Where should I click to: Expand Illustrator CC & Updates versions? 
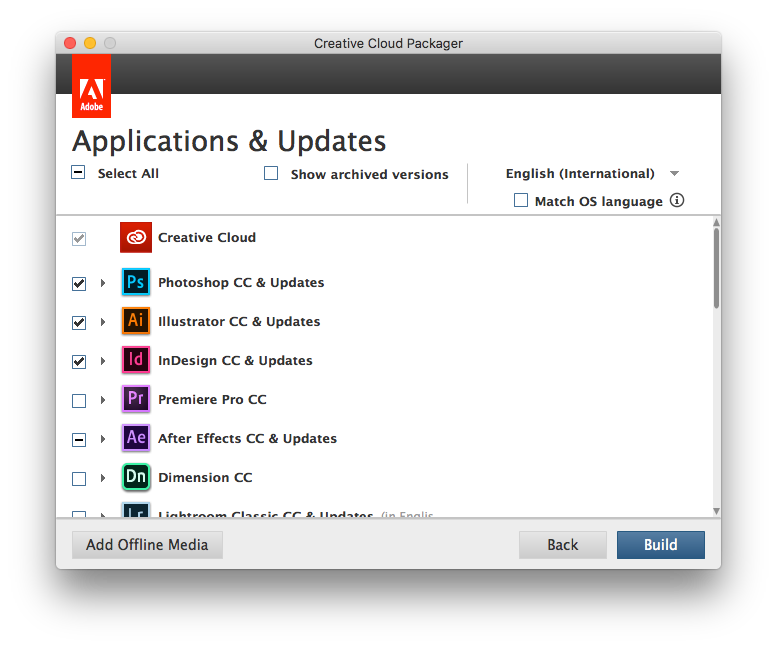click(103, 322)
